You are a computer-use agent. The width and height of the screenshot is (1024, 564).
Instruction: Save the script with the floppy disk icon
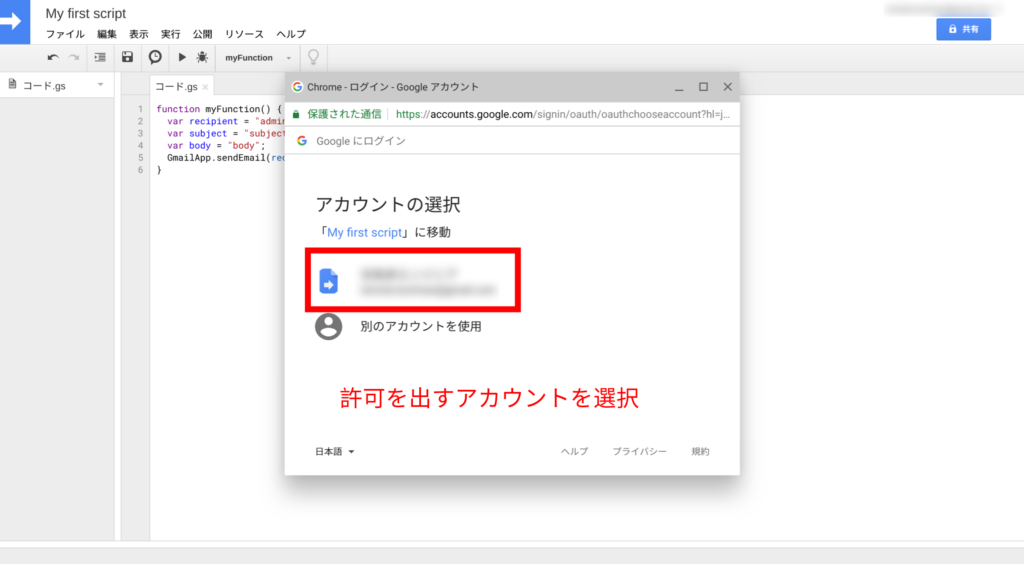pyautogui.click(x=127, y=58)
